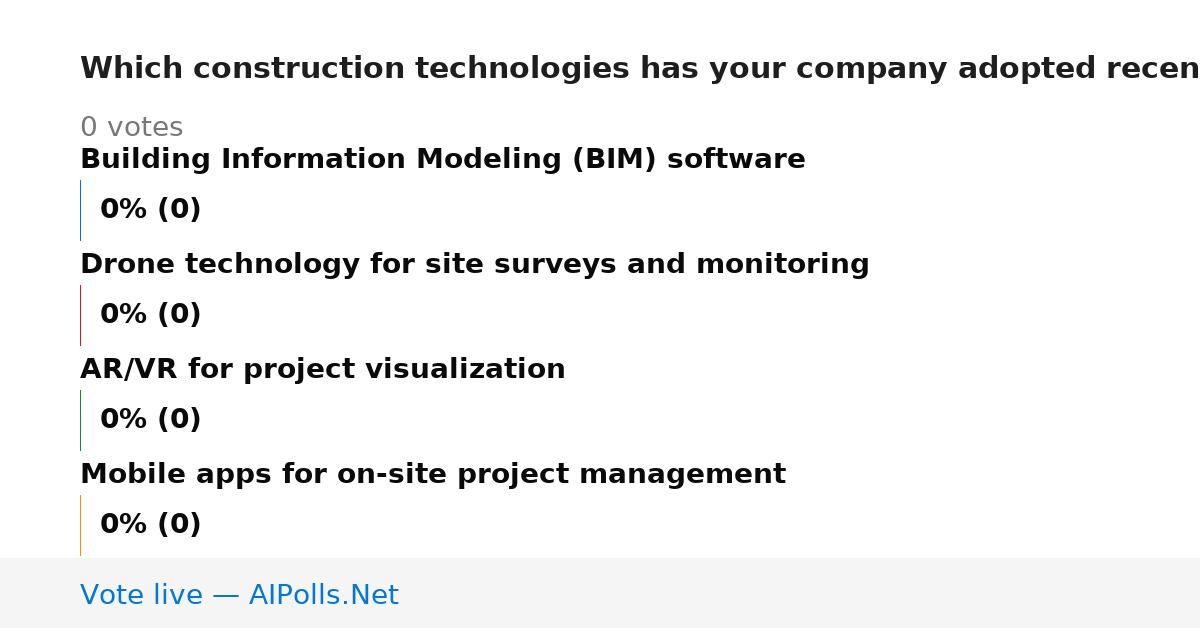Click the Drone technology 0% (0) result
Viewport: 1200px width, 628px height.
151,315
